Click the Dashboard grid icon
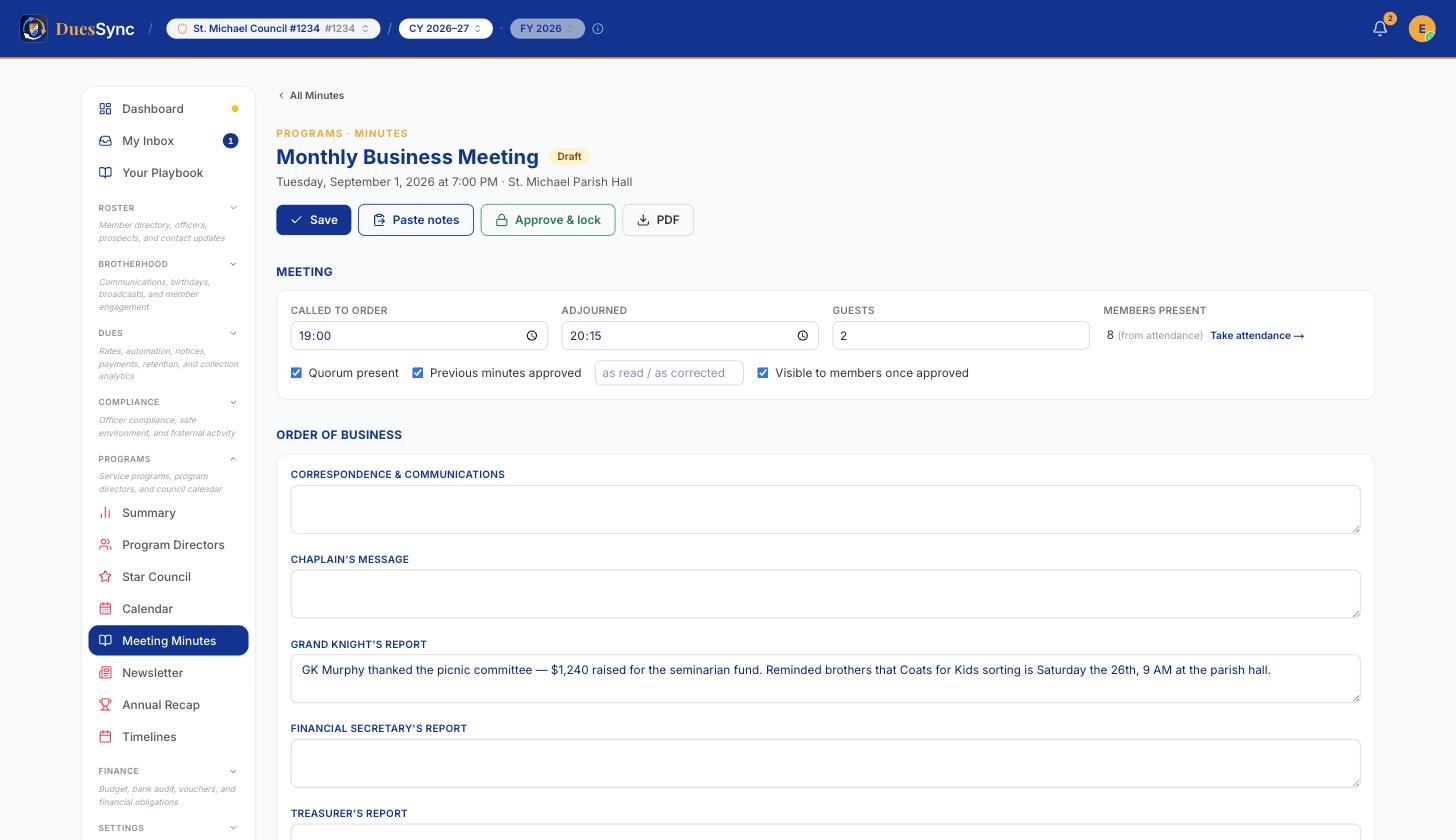 tap(105, 109)
